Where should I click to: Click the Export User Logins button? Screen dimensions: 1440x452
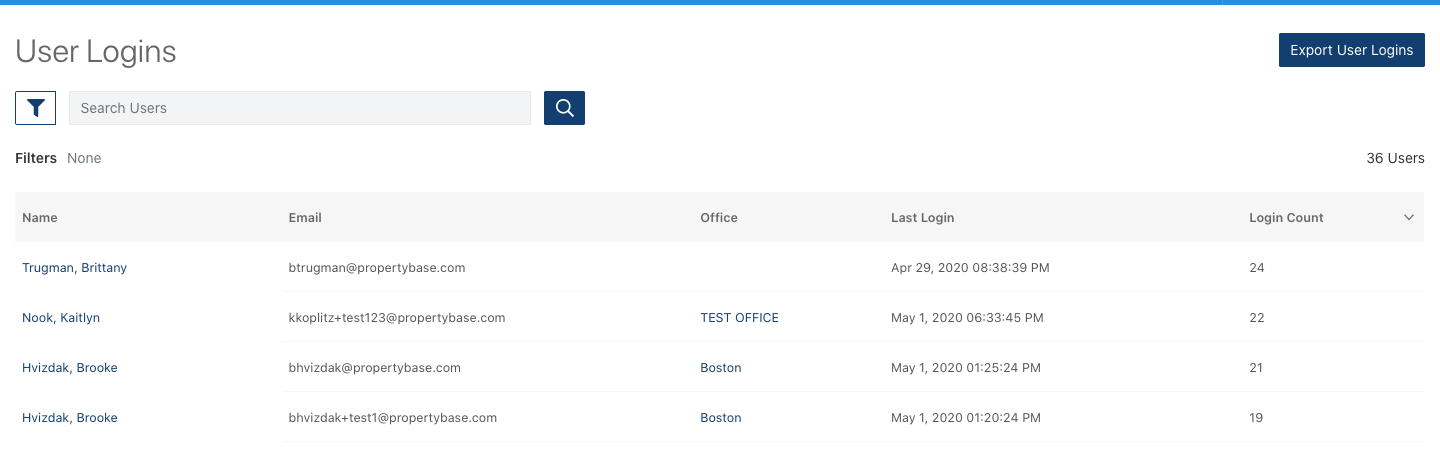click(x=1351, y=50)
